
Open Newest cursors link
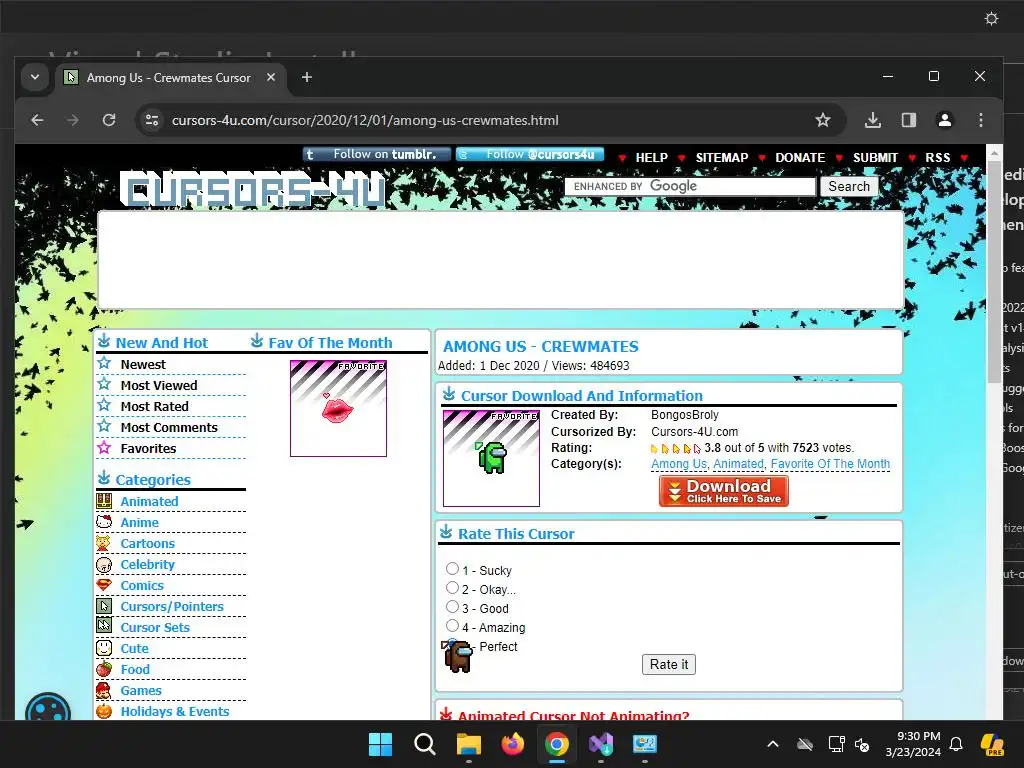click(x=143, y=364)
